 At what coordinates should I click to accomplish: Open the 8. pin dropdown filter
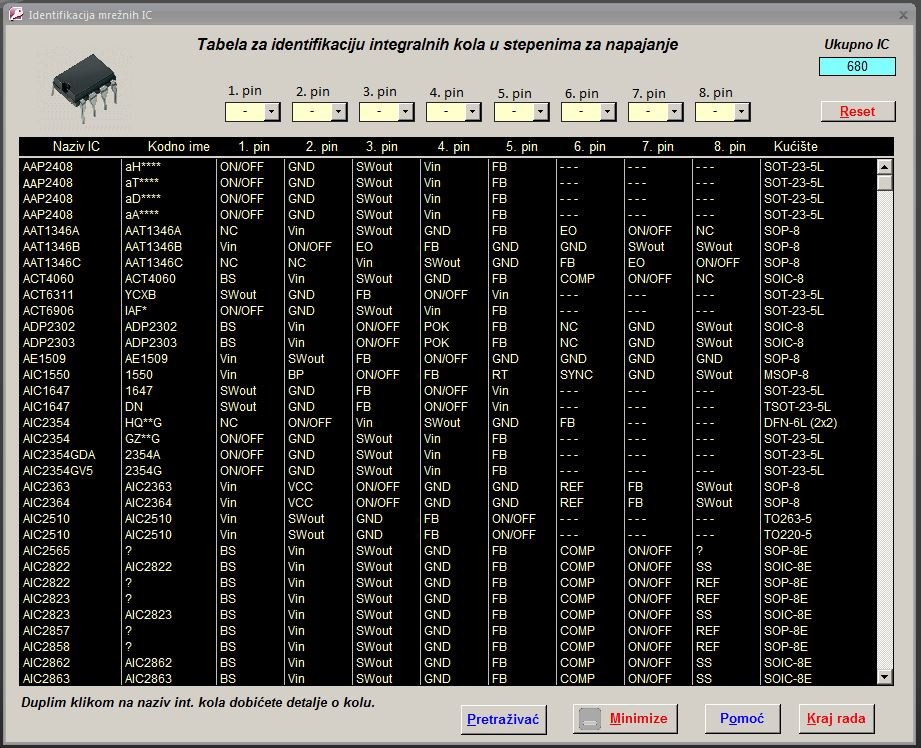pyautogui.click(x=741, y=112)
